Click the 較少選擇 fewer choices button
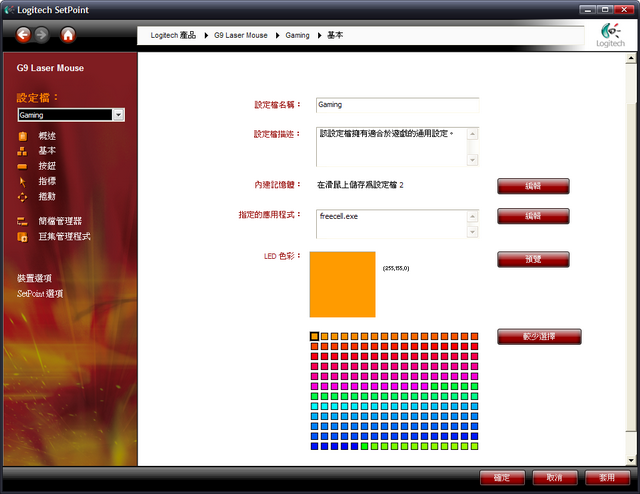This screenshot has width=640, height=494. tap(539, 336)
